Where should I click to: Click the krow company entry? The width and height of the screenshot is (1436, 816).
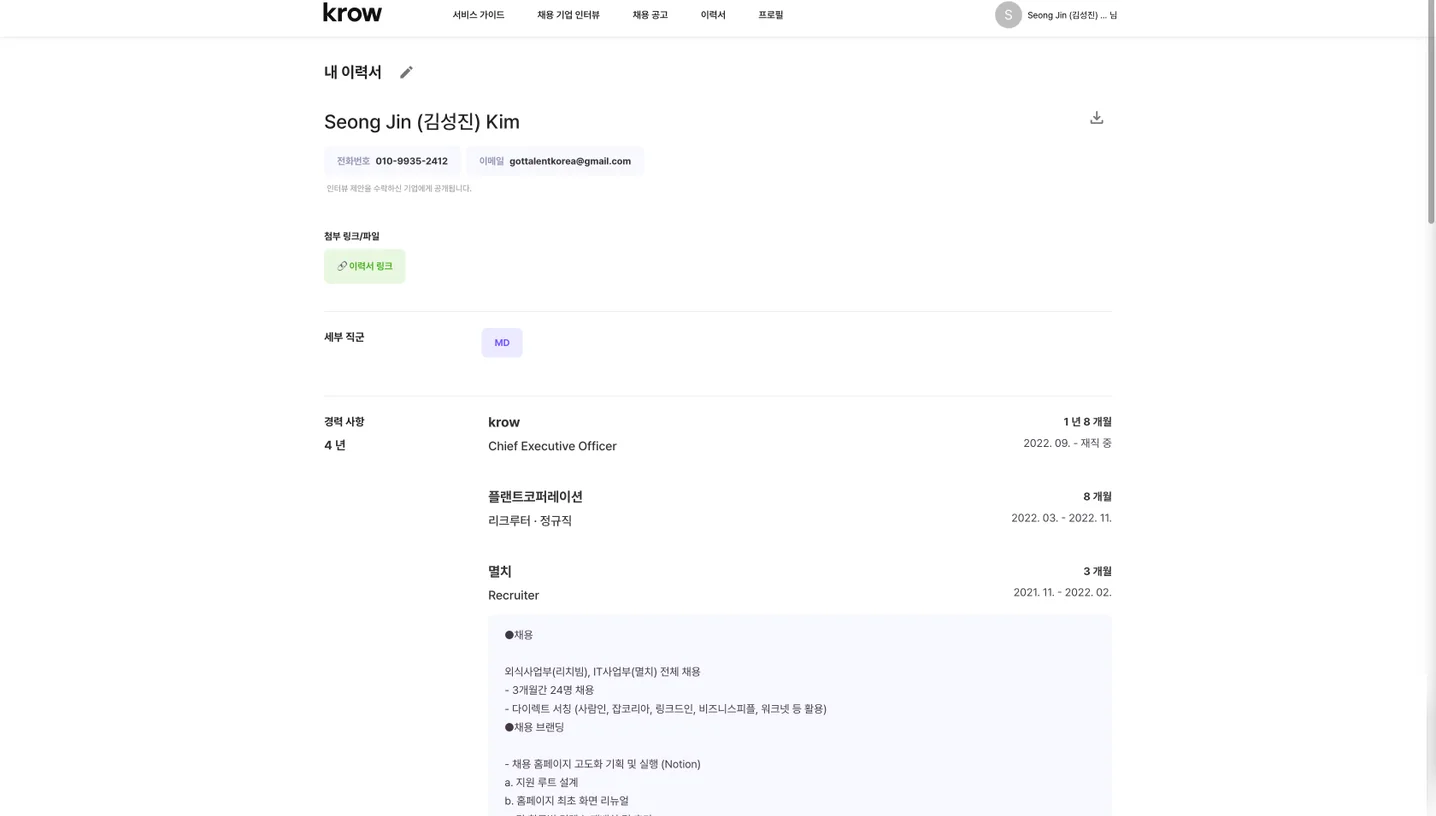click(504, 422)
